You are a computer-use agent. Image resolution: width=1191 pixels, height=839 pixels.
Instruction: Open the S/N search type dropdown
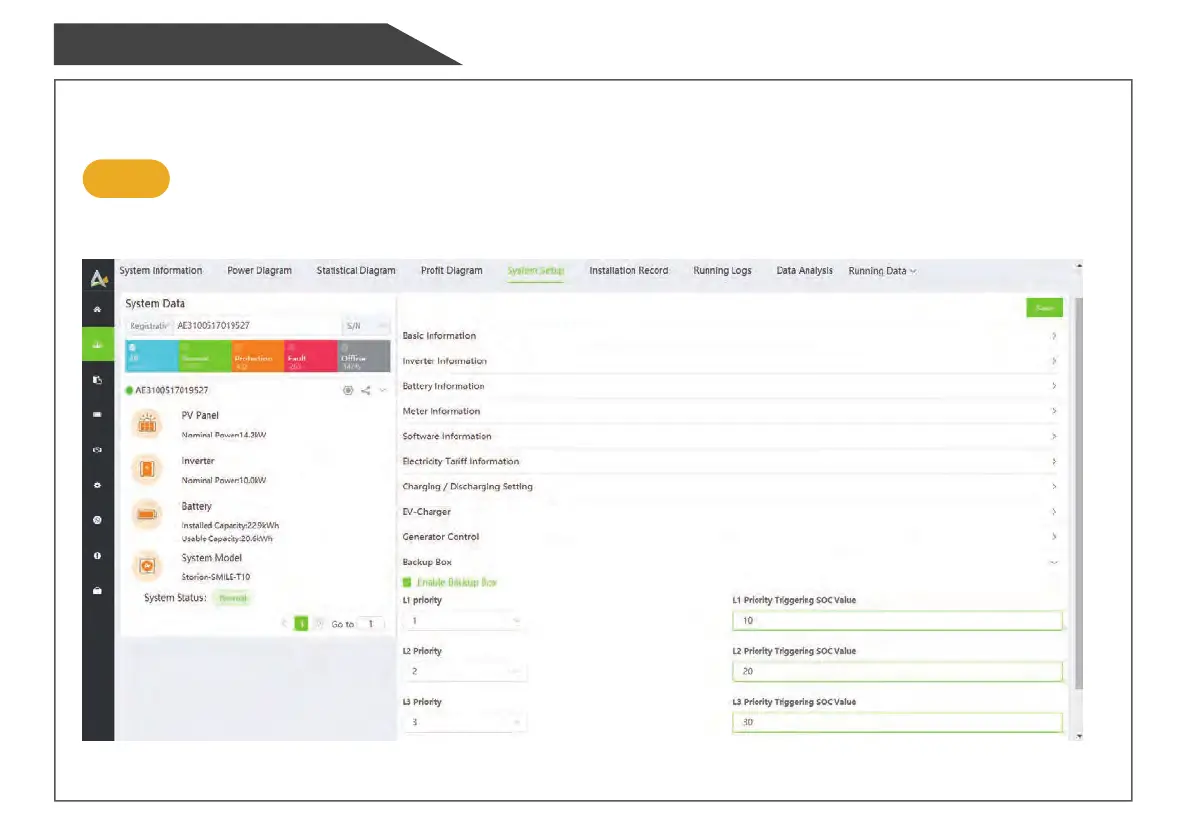point(366,326)
